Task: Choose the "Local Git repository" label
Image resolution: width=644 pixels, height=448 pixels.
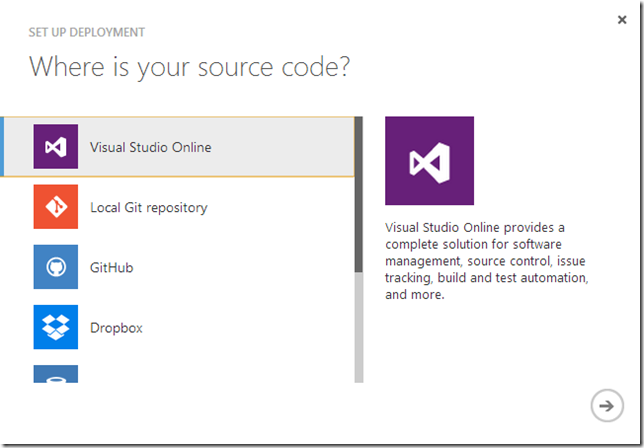Action: [x=148, y=208]
